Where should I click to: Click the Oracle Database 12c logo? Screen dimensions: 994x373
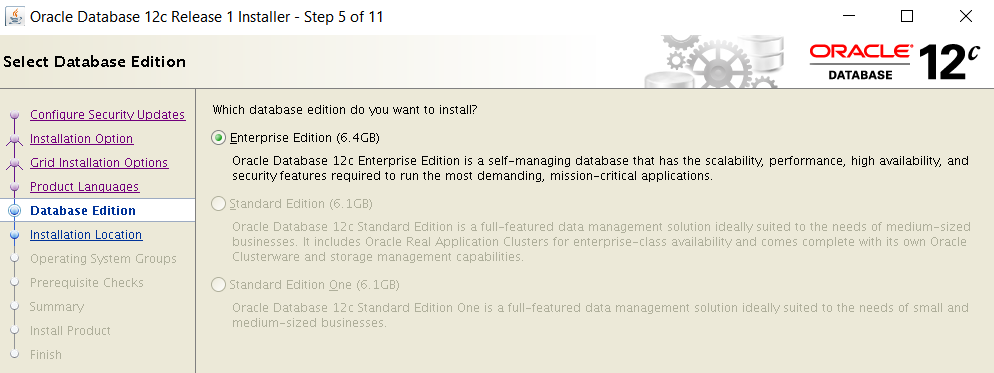(x=896, y=62)
